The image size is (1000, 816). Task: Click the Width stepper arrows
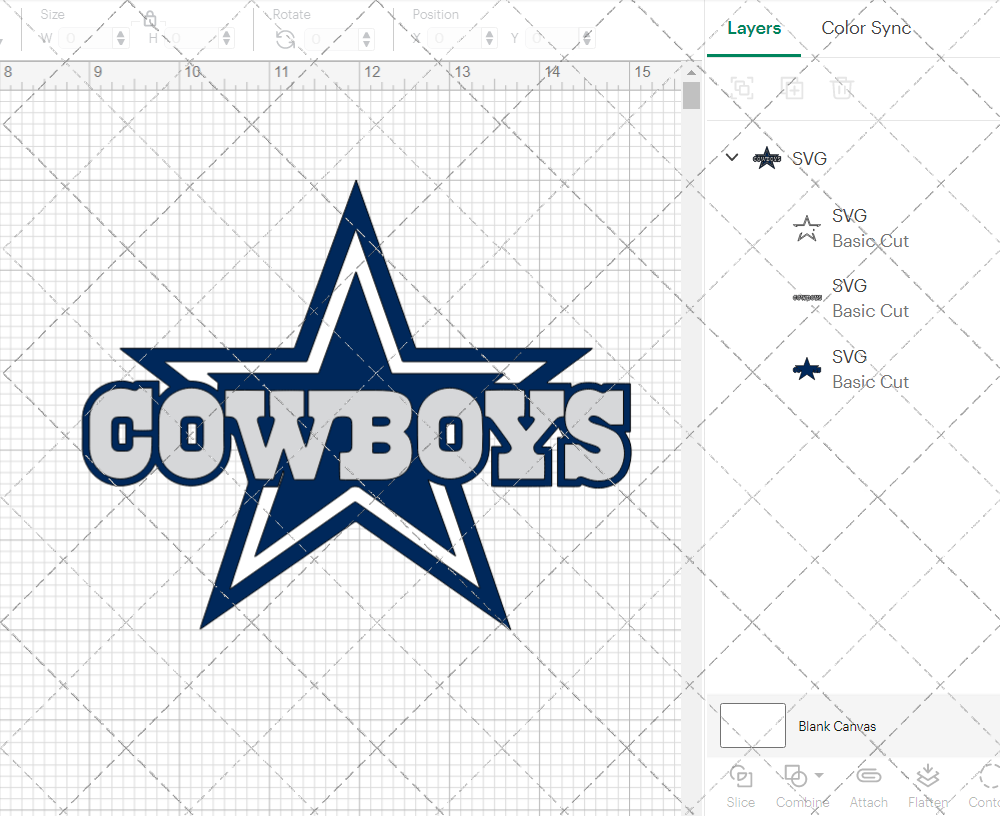(121, 39)
